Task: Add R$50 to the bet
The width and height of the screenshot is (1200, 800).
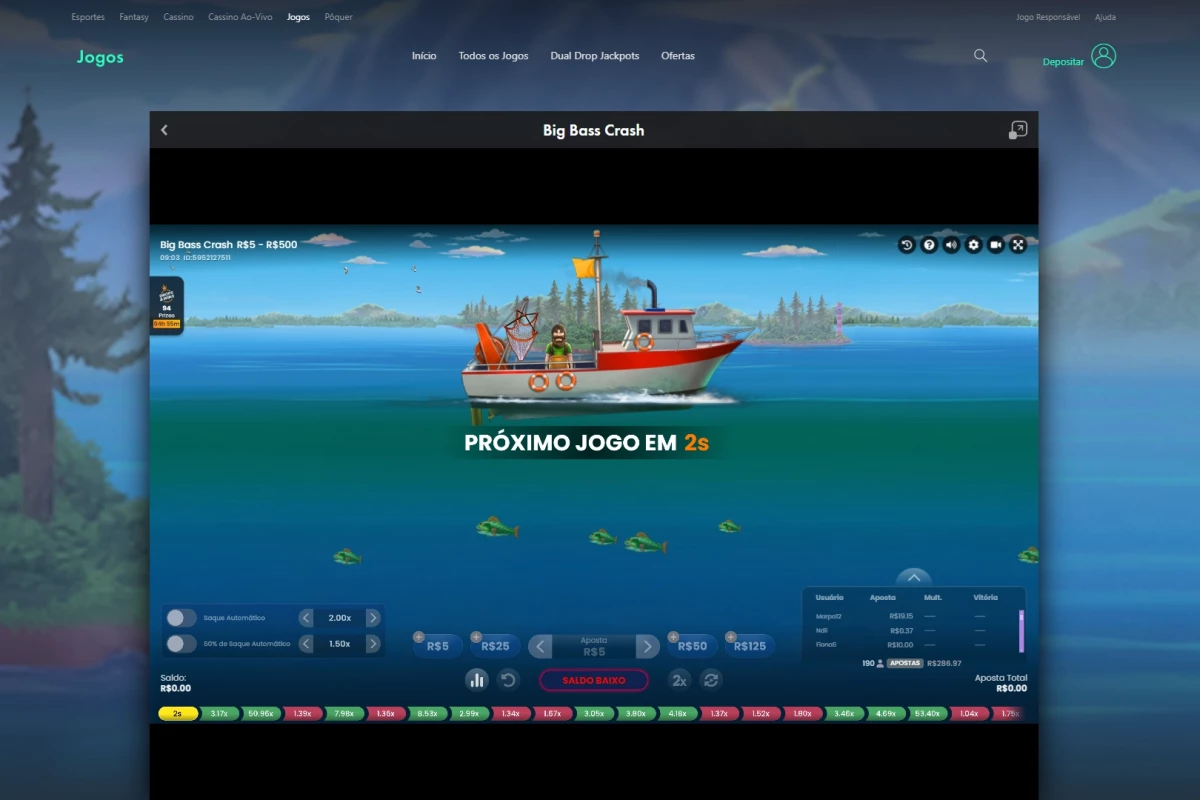Action: pos(692,646)
